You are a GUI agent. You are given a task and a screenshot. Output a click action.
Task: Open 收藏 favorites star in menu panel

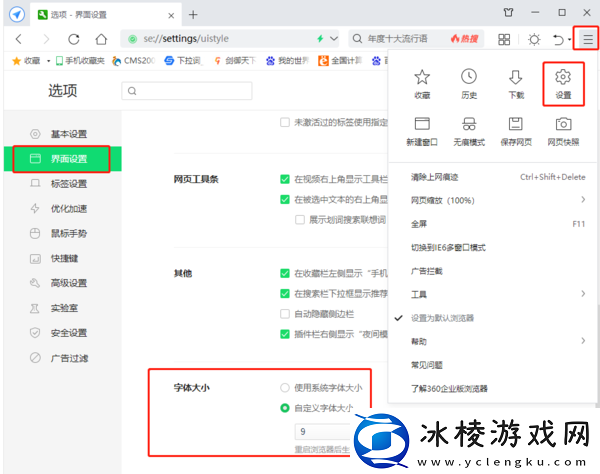[x=422, y=84]
